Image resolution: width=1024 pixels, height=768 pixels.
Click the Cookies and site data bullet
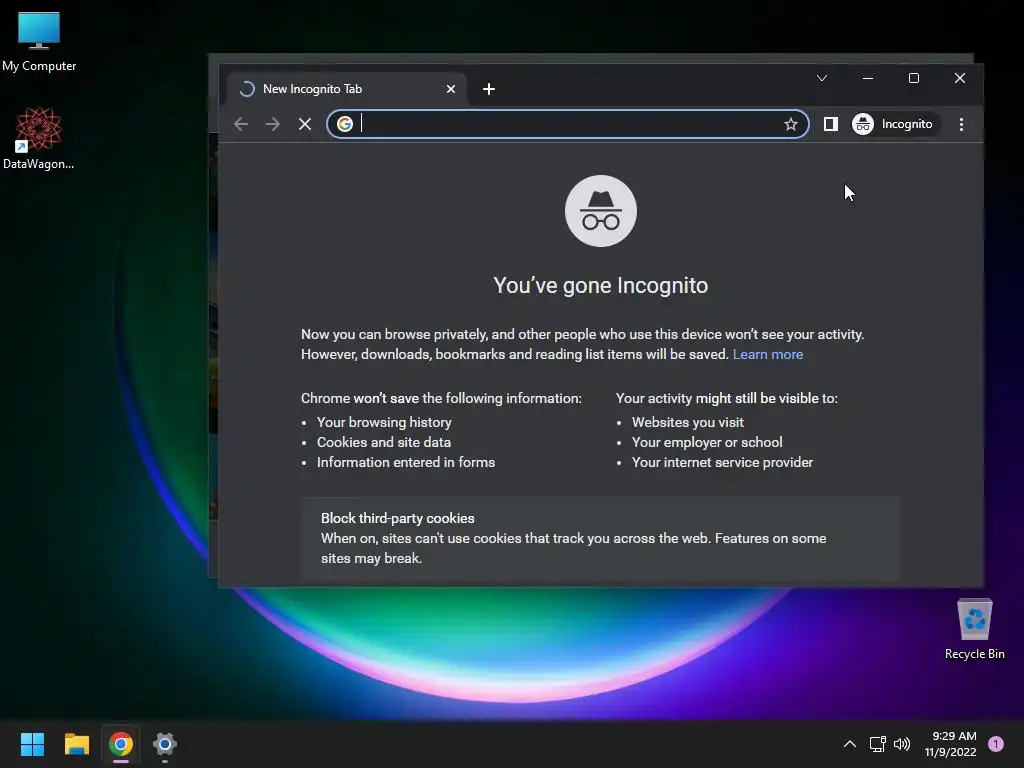pyautogui.click(x=384, y=442)
